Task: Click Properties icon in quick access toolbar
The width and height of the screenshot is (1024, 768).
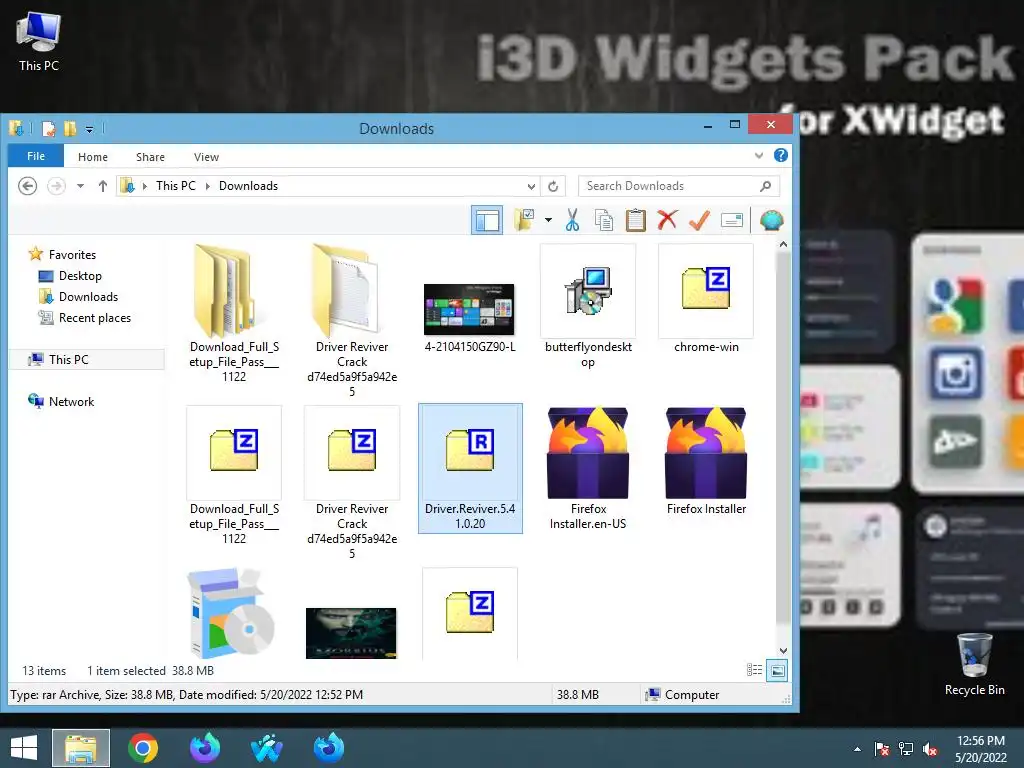Action: (x=49, y=129)
